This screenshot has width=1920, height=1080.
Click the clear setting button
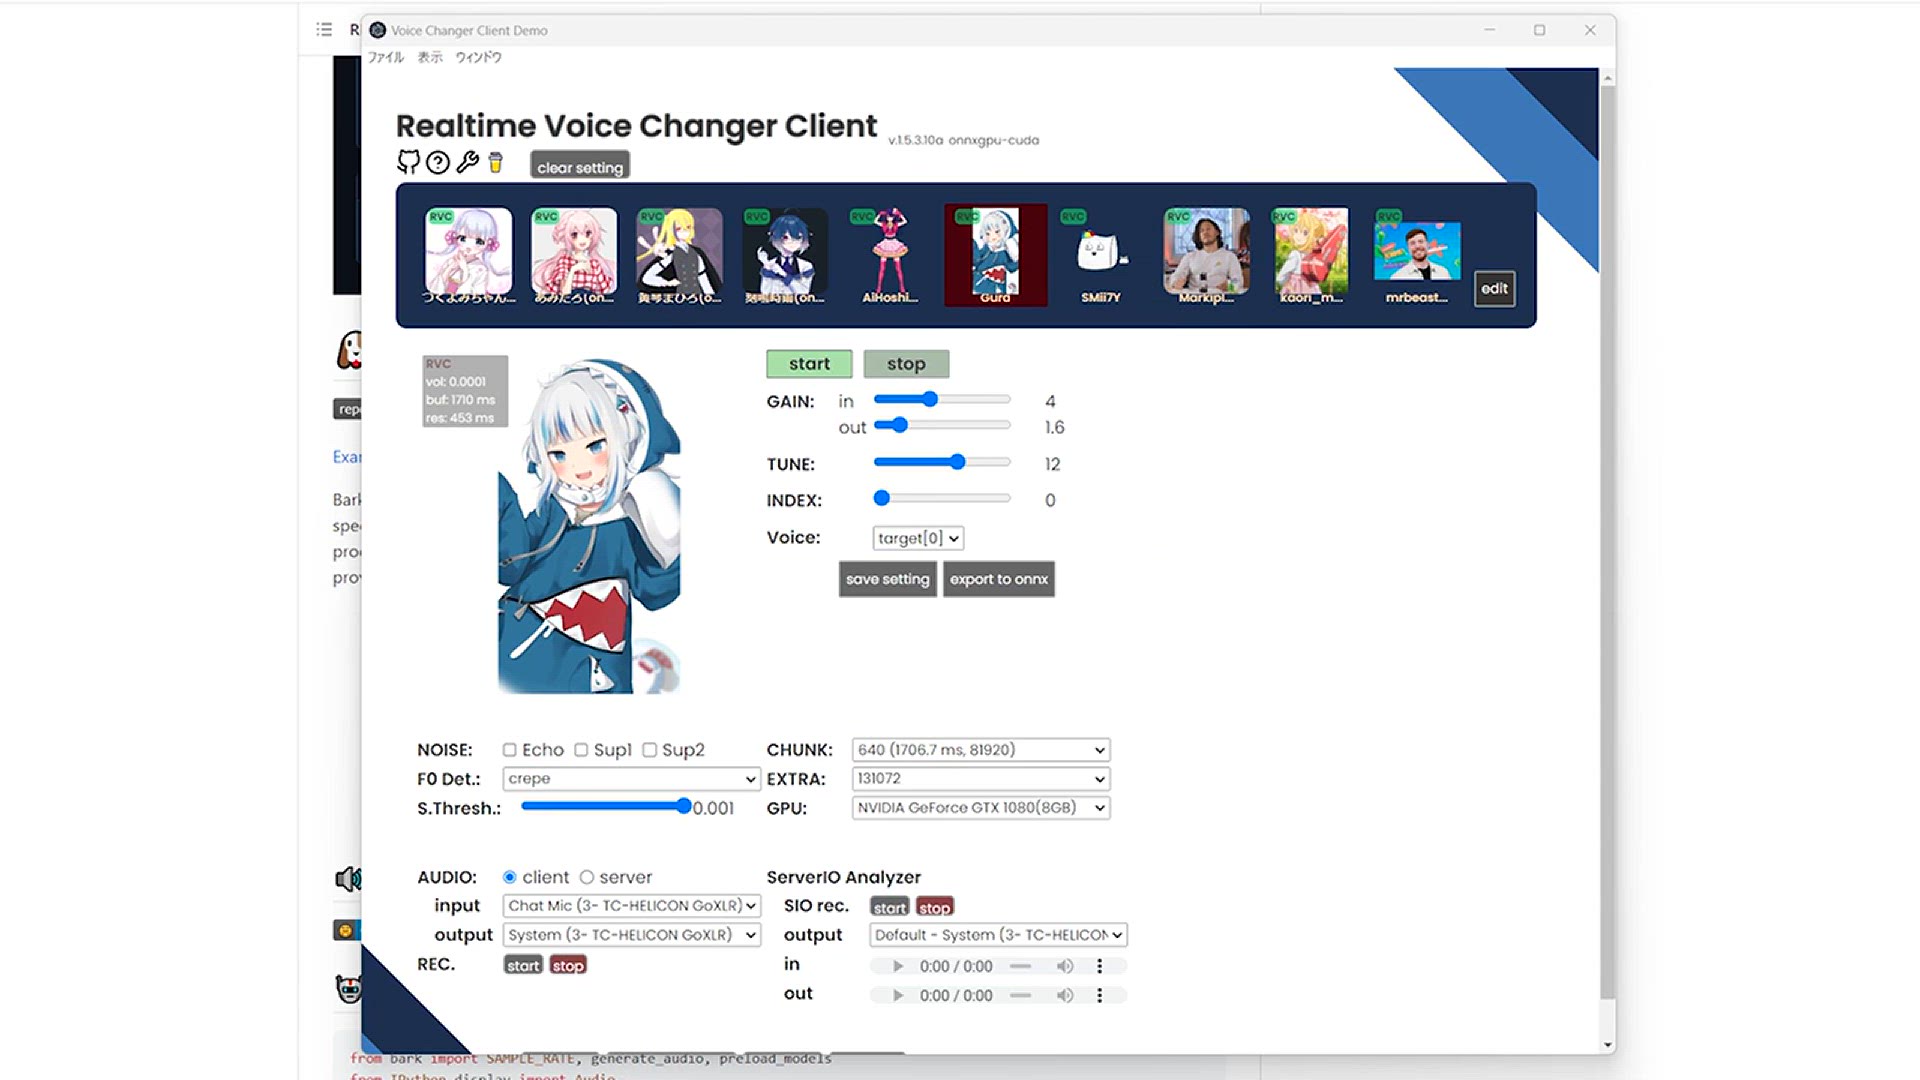tap(580, 167)
